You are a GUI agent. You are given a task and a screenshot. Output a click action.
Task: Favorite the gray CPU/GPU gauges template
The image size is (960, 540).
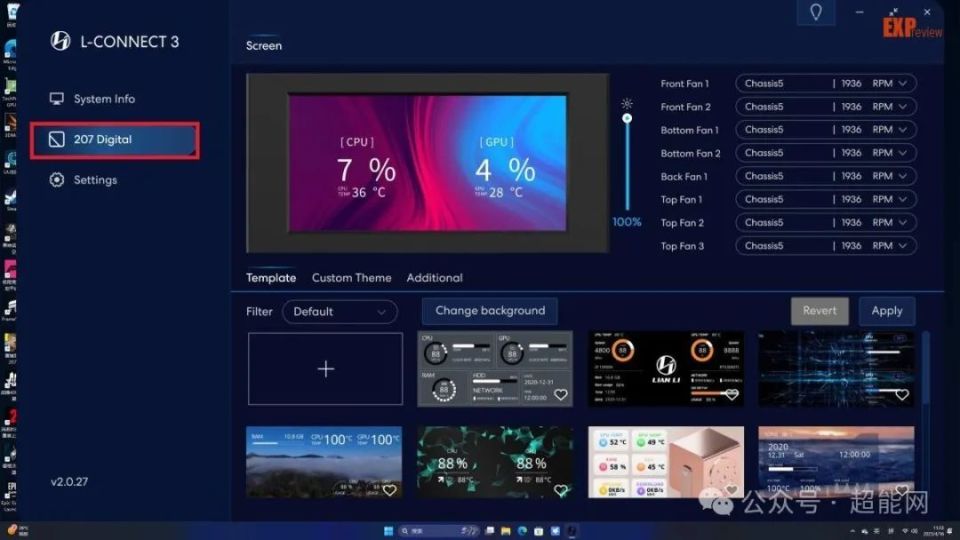point(560,395)
